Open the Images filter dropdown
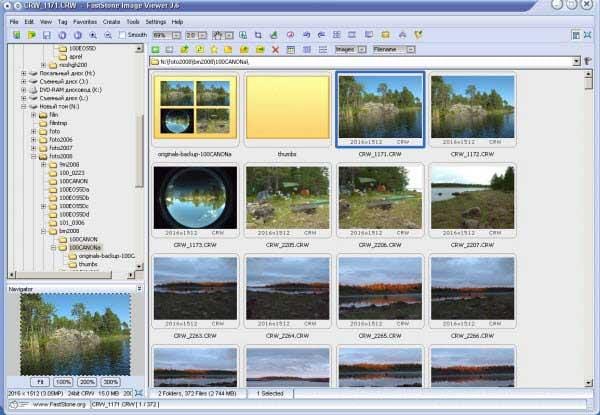 [x=362, y=50]
